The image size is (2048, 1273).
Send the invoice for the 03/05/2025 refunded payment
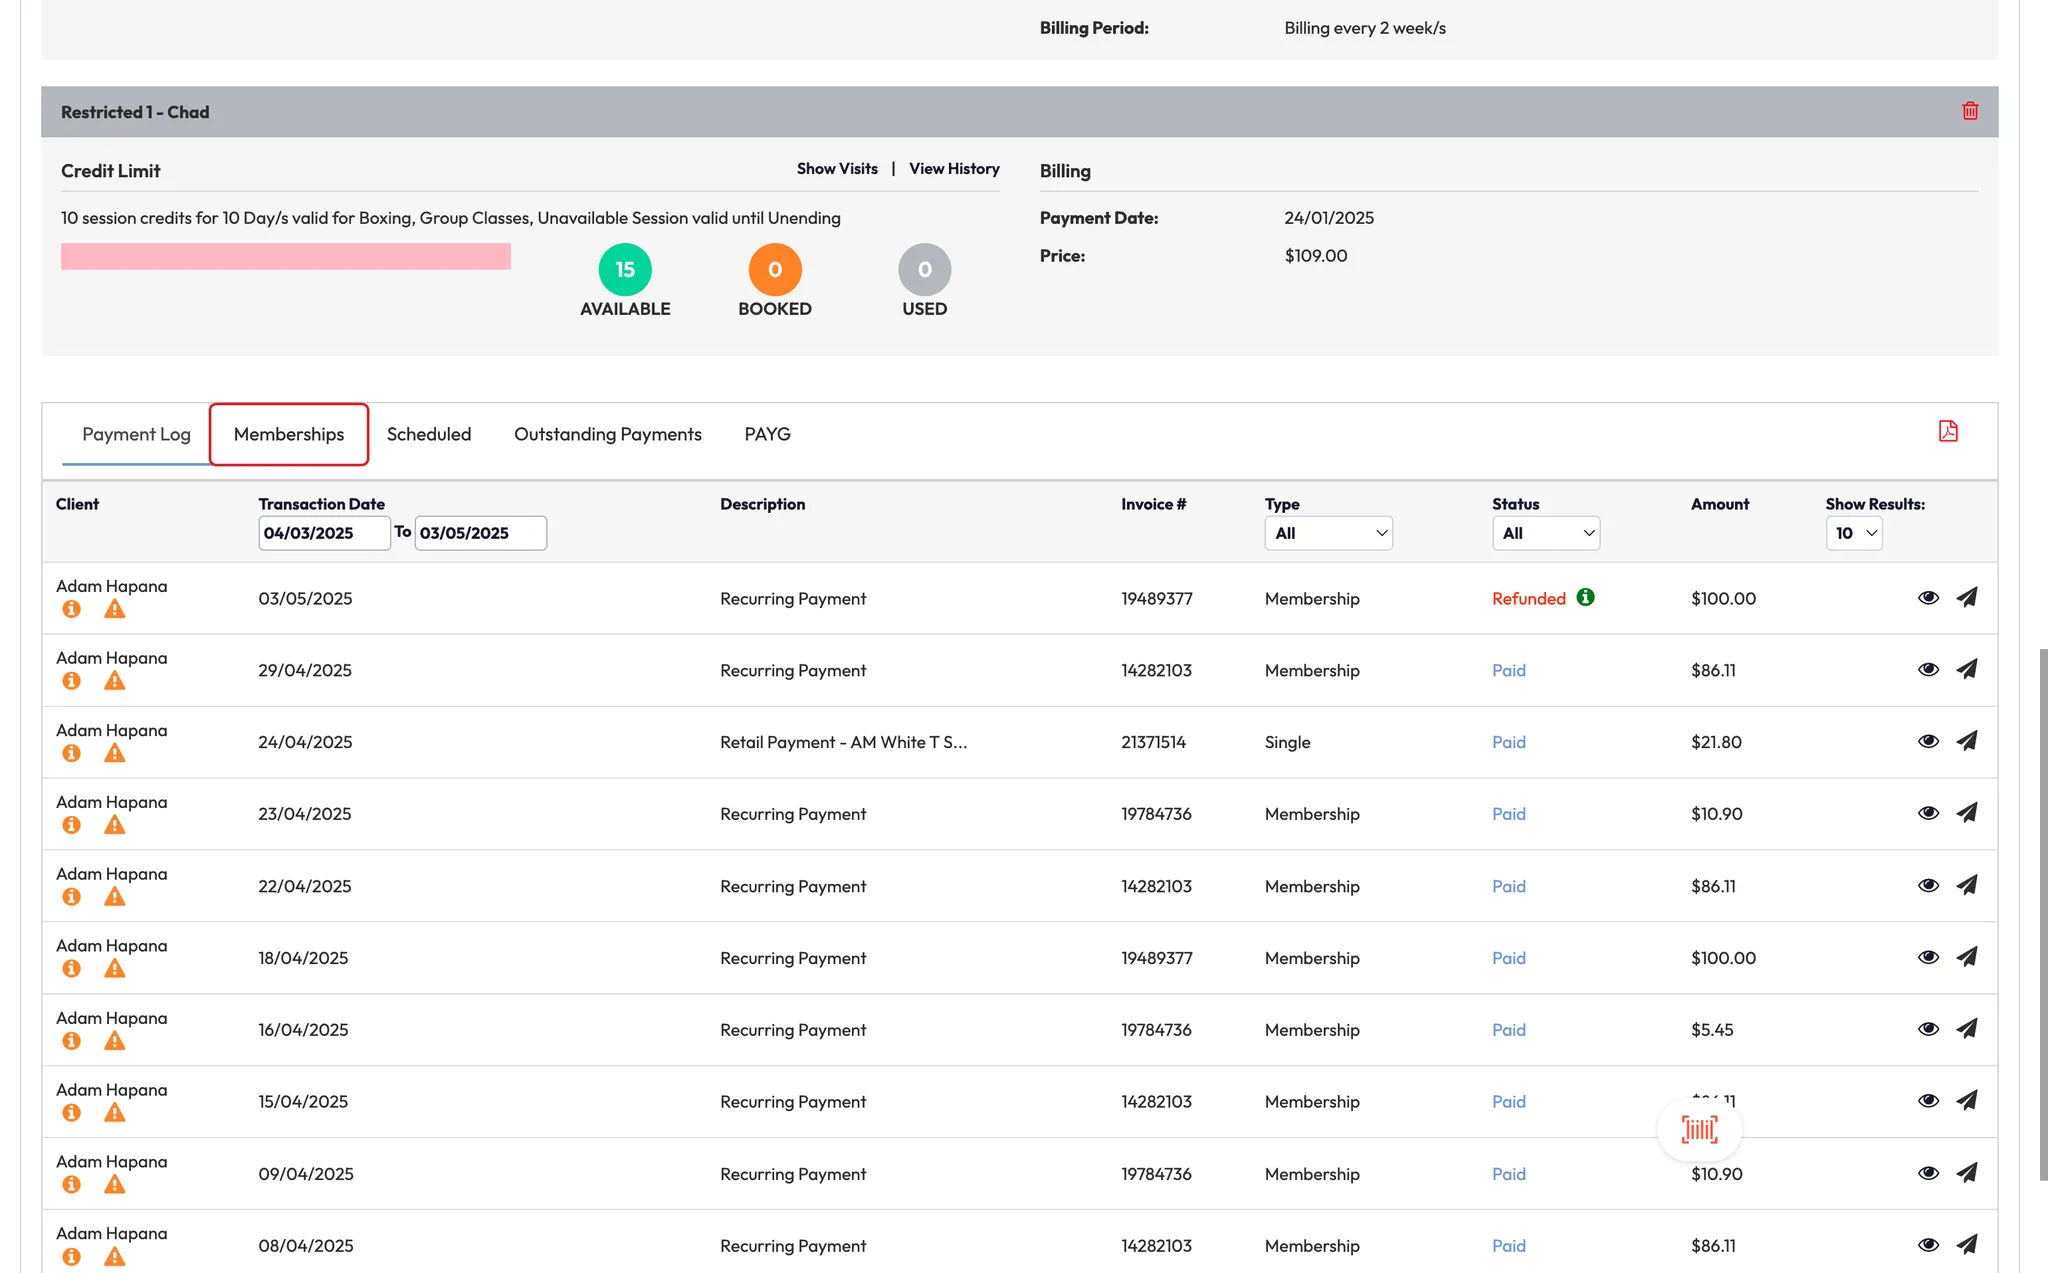pyautogui.click(x=1966, y=598)
